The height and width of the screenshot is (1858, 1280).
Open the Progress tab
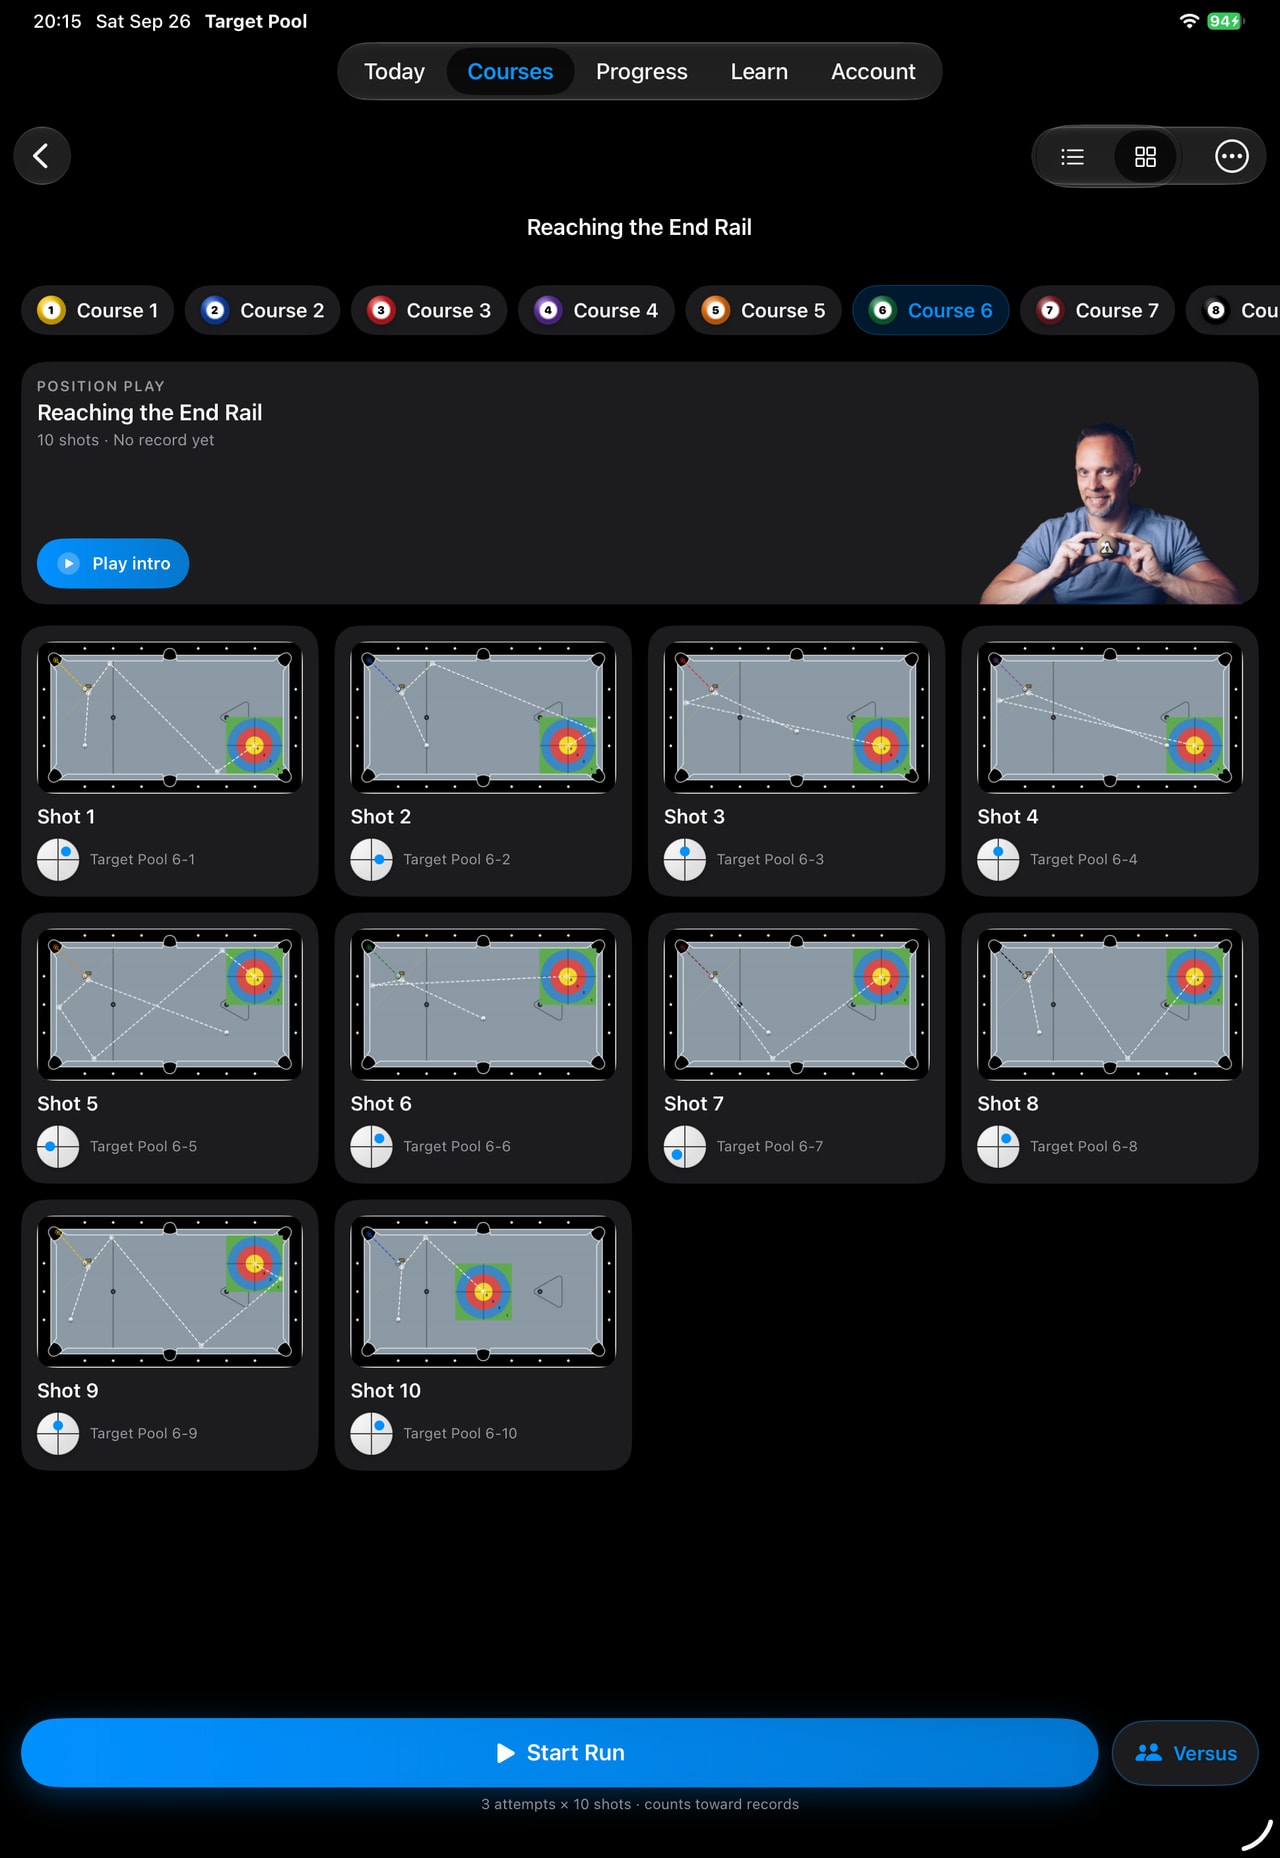[x=641, y=72]
